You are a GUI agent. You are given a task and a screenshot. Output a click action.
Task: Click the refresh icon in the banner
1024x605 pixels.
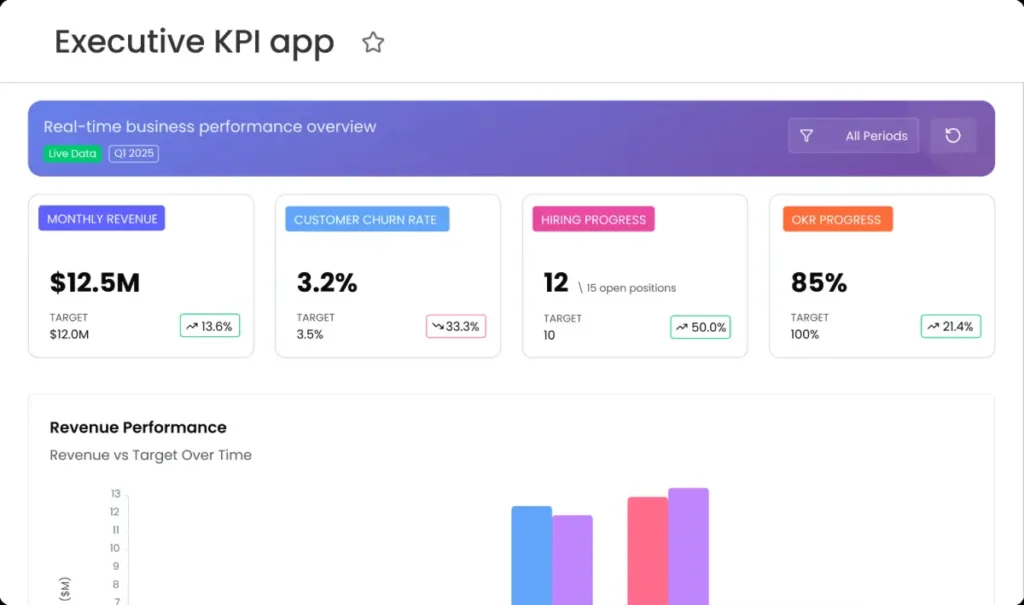pos(953,135)
